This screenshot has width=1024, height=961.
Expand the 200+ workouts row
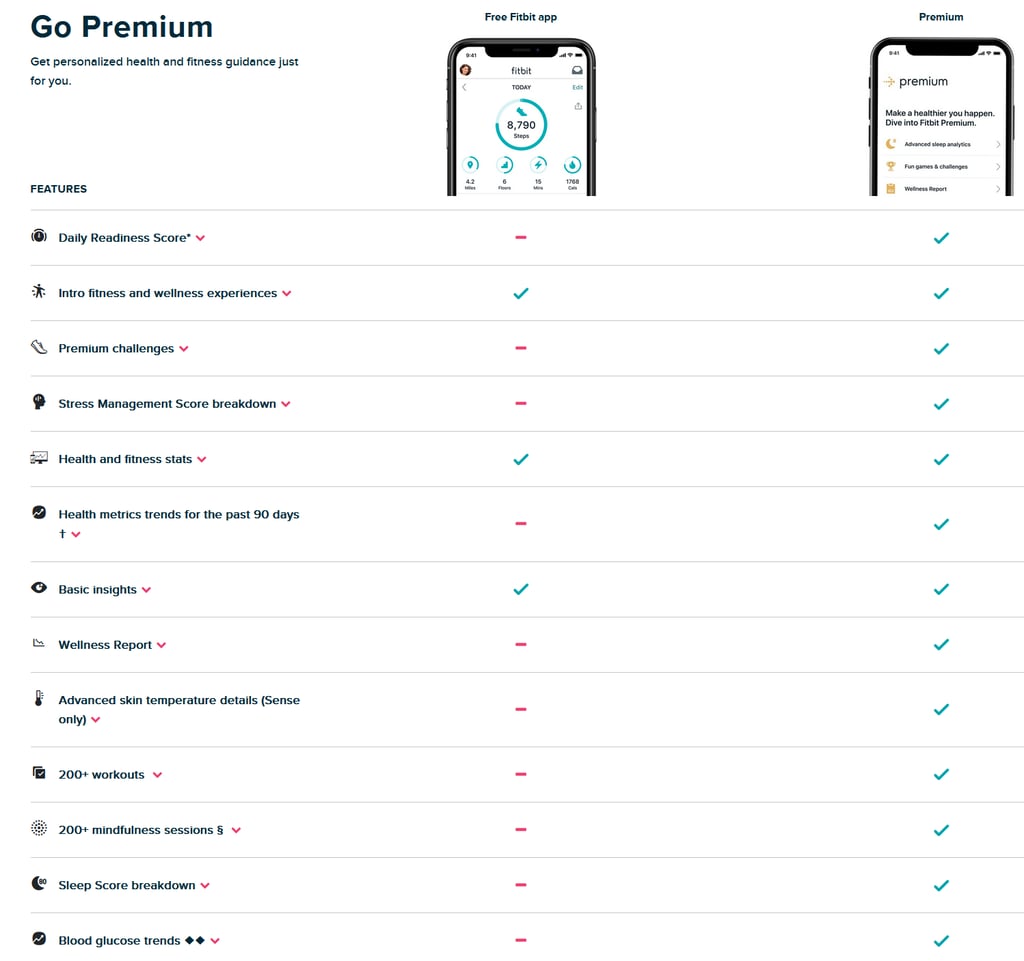click(x=157, y=775)
